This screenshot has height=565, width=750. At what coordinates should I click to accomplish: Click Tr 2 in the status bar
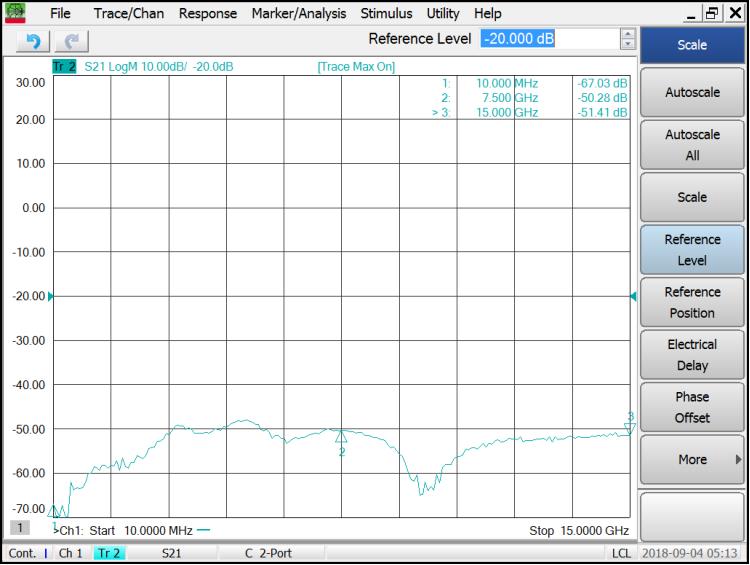pos(109,554)
